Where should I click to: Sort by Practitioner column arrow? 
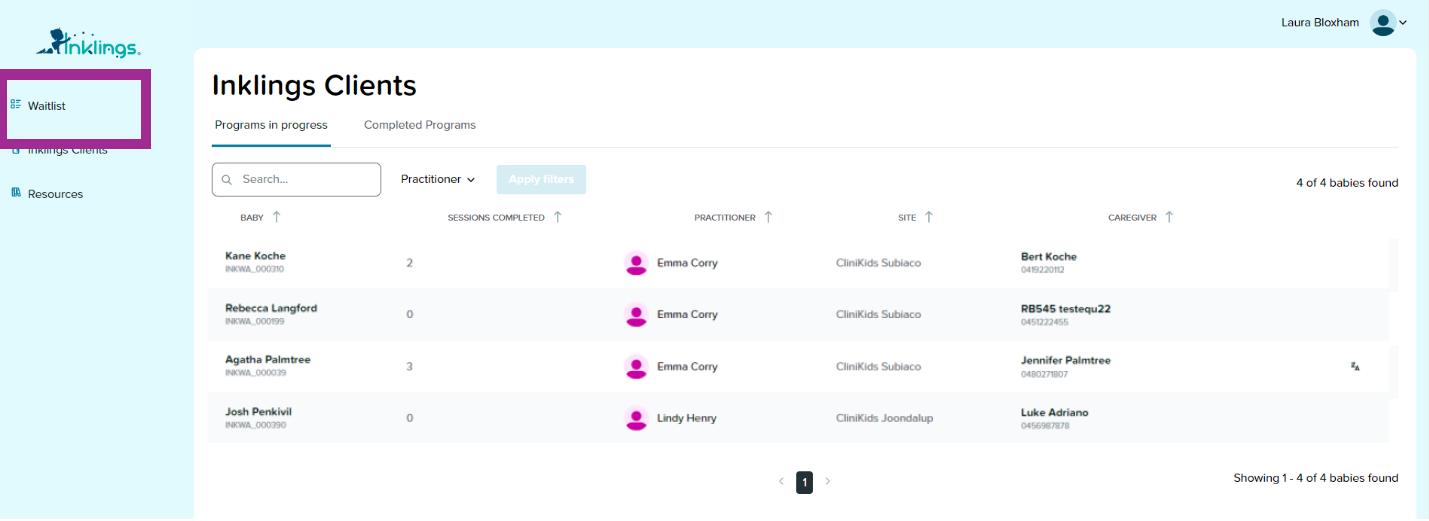point(768,217)
